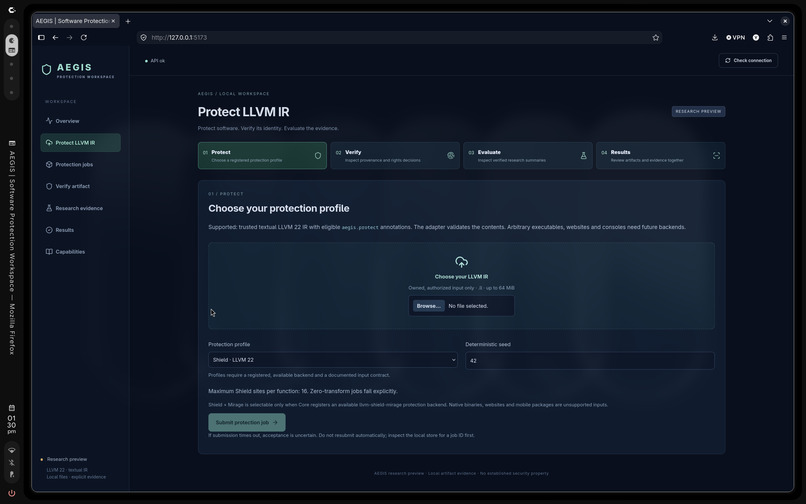This screenshot has width=806, height=504.
Task: Bookmark page with star icon
Action: (x=655, y=38)
